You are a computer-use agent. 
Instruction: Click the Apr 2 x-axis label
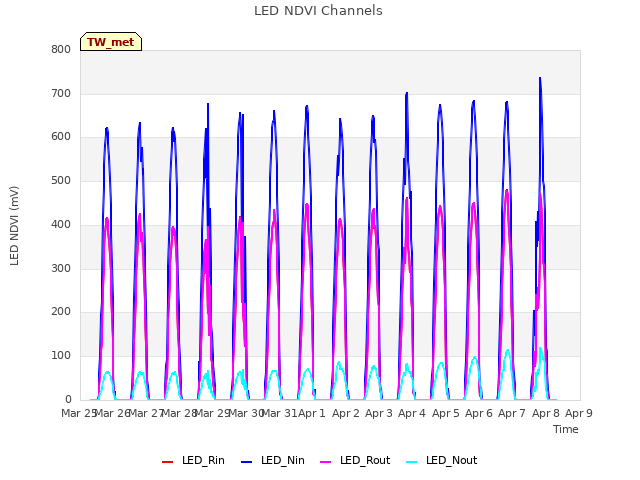pyautogui.click(x=346, y=413)
